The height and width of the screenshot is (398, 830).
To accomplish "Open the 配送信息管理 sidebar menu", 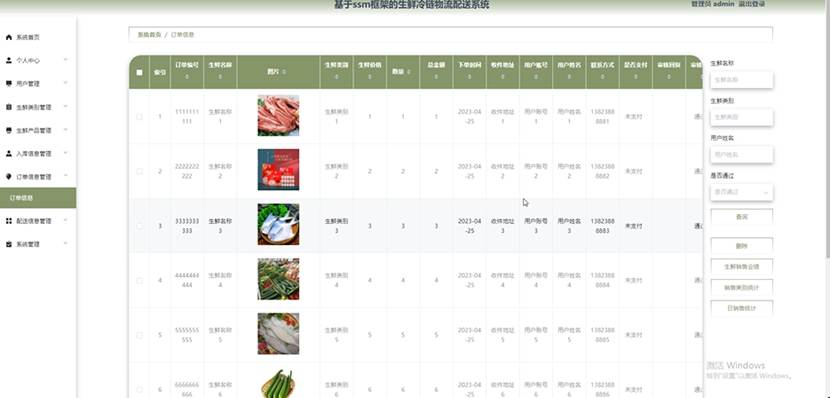I will pyautogui.click(x=38, y=221).
